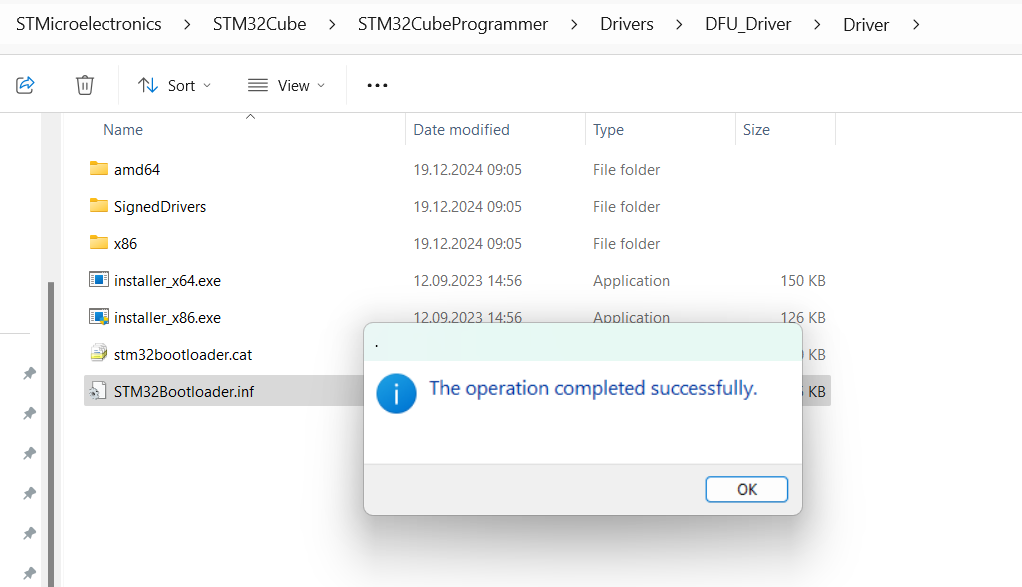Screen dimensions: 1022x587
Task: Click the installer_x64.exe application icon
Action: 100,280
